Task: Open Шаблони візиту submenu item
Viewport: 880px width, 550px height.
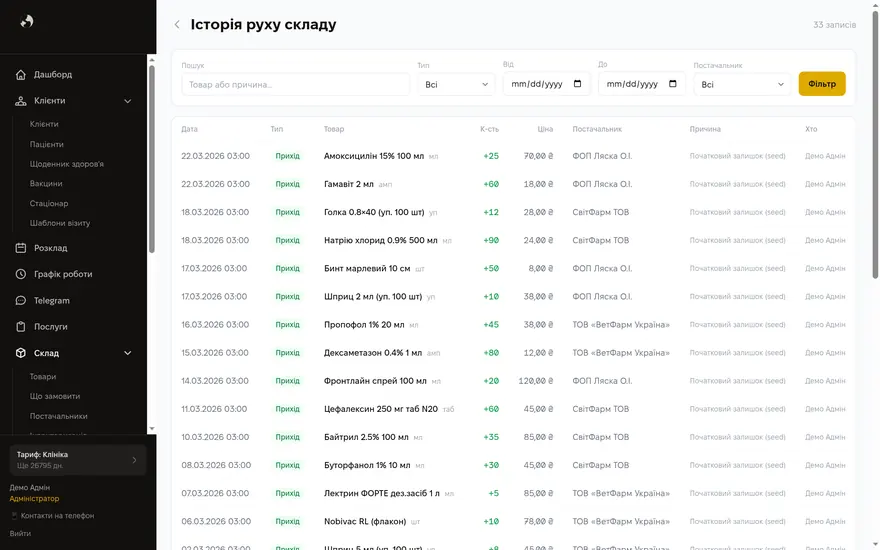Action: (x=59, y=223)
